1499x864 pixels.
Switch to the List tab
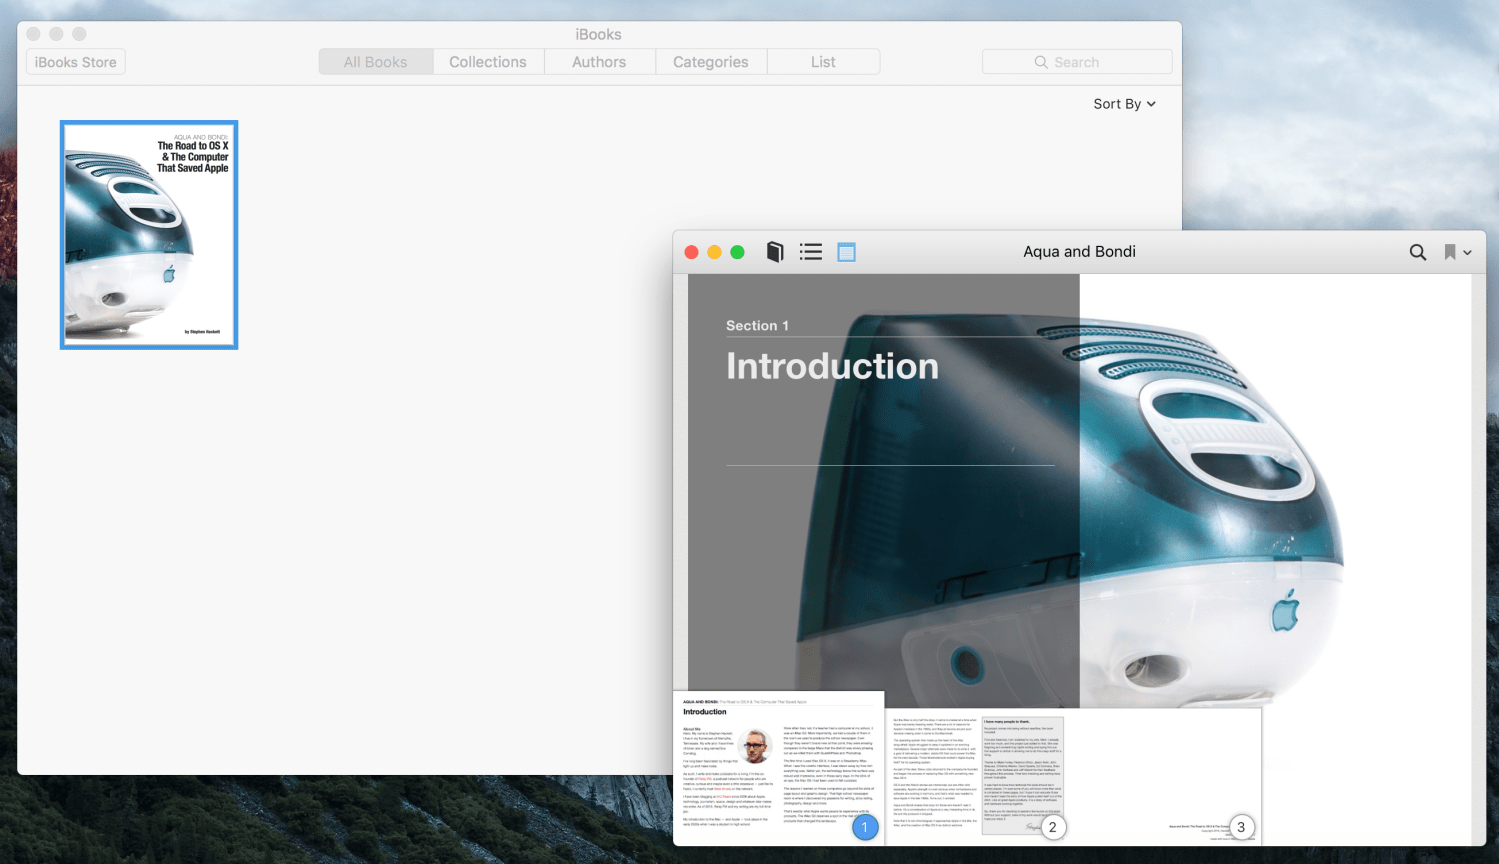pos(824,62)
